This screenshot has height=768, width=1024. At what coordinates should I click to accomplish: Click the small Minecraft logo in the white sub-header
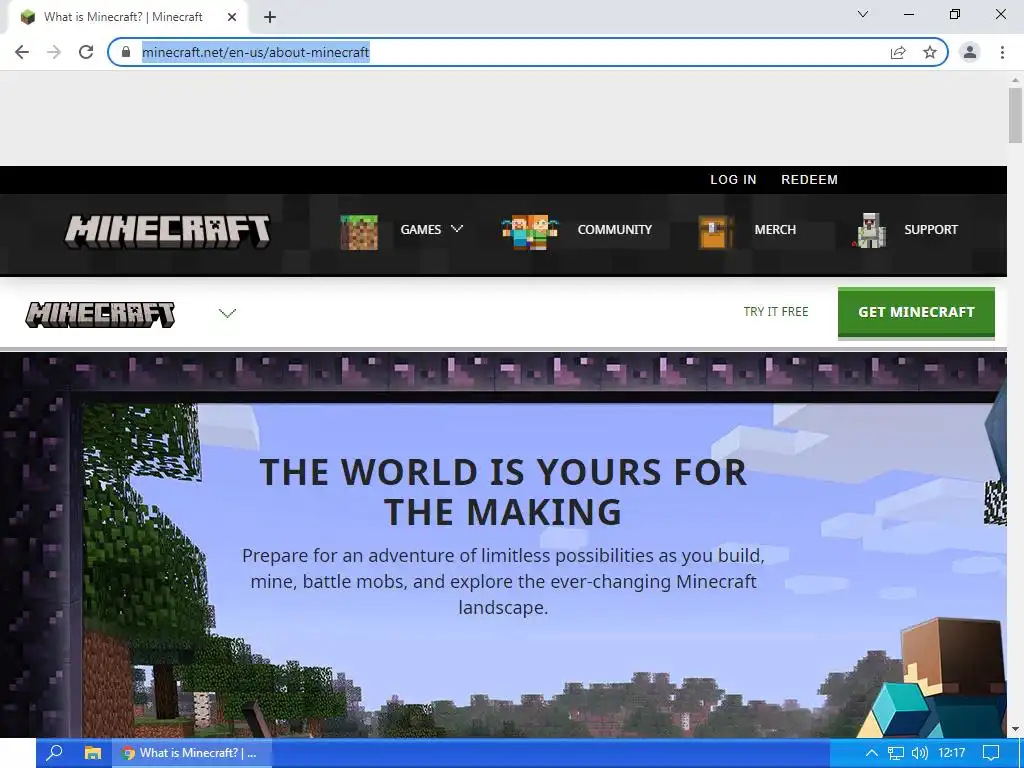(100, 314)
